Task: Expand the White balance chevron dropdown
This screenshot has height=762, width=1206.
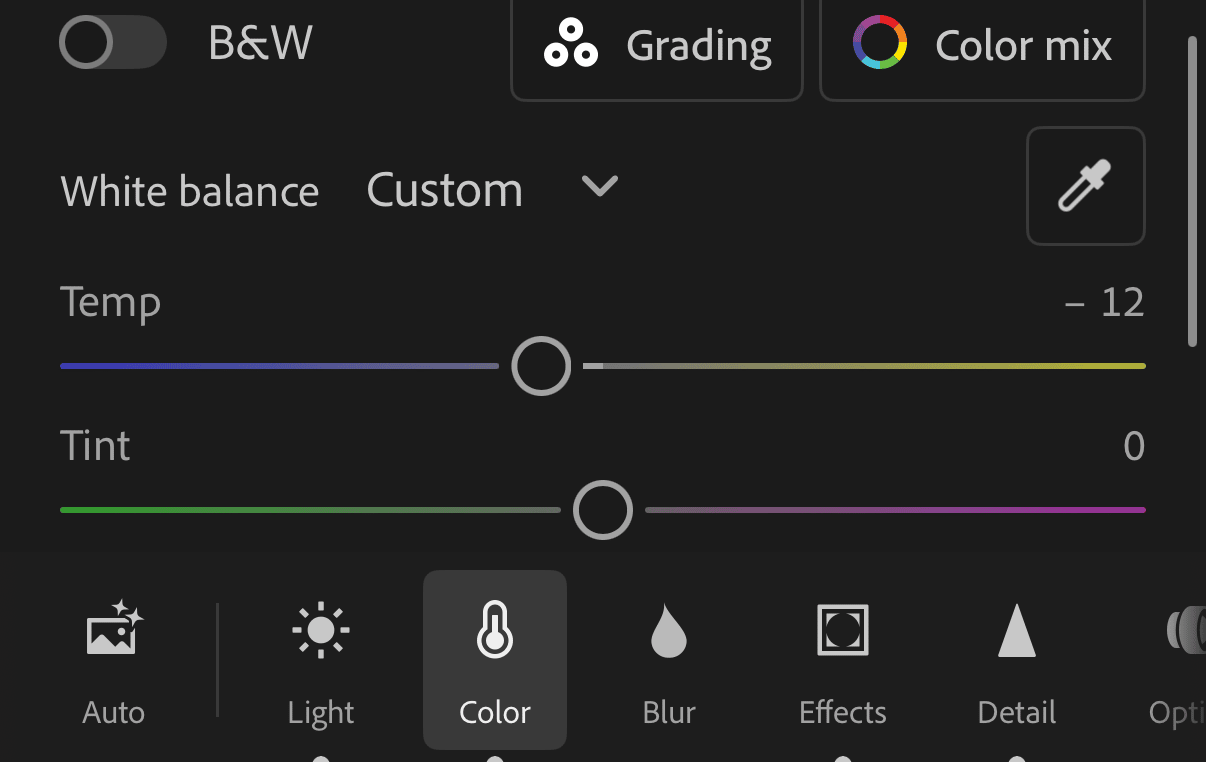Action: click(x=600, y=186)
